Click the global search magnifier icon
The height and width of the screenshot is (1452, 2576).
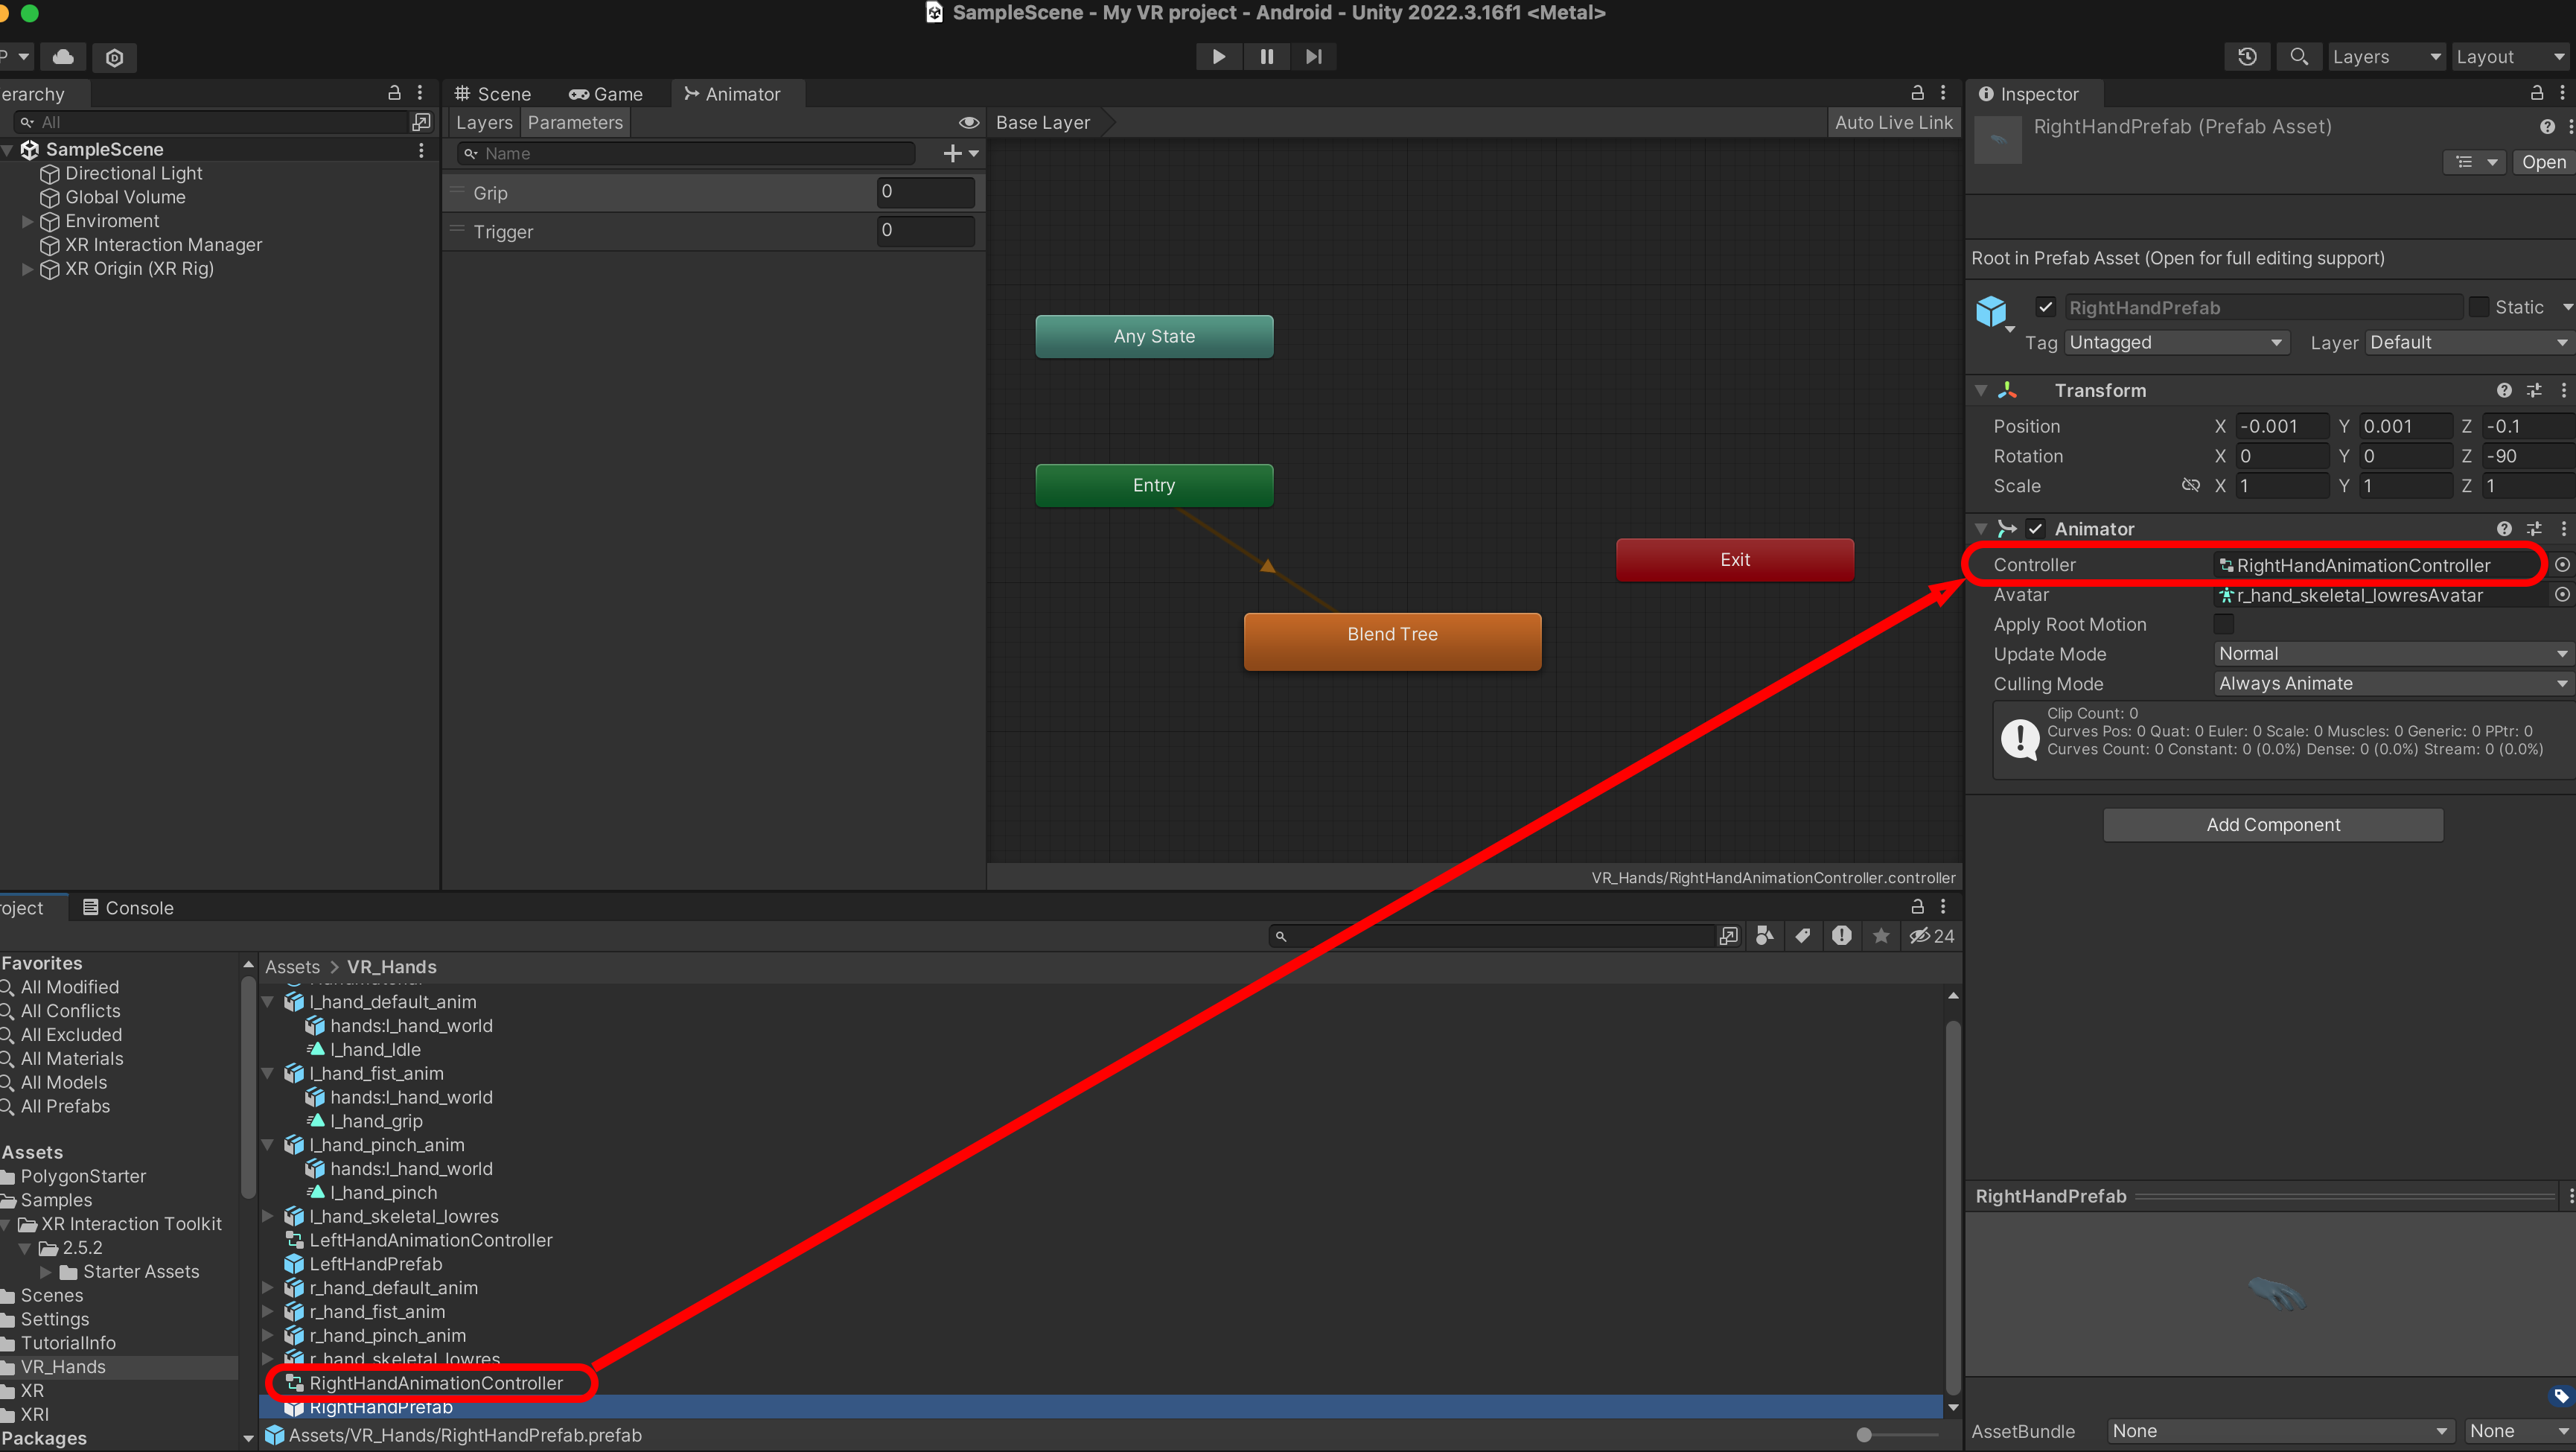(x=2298, y=57)
